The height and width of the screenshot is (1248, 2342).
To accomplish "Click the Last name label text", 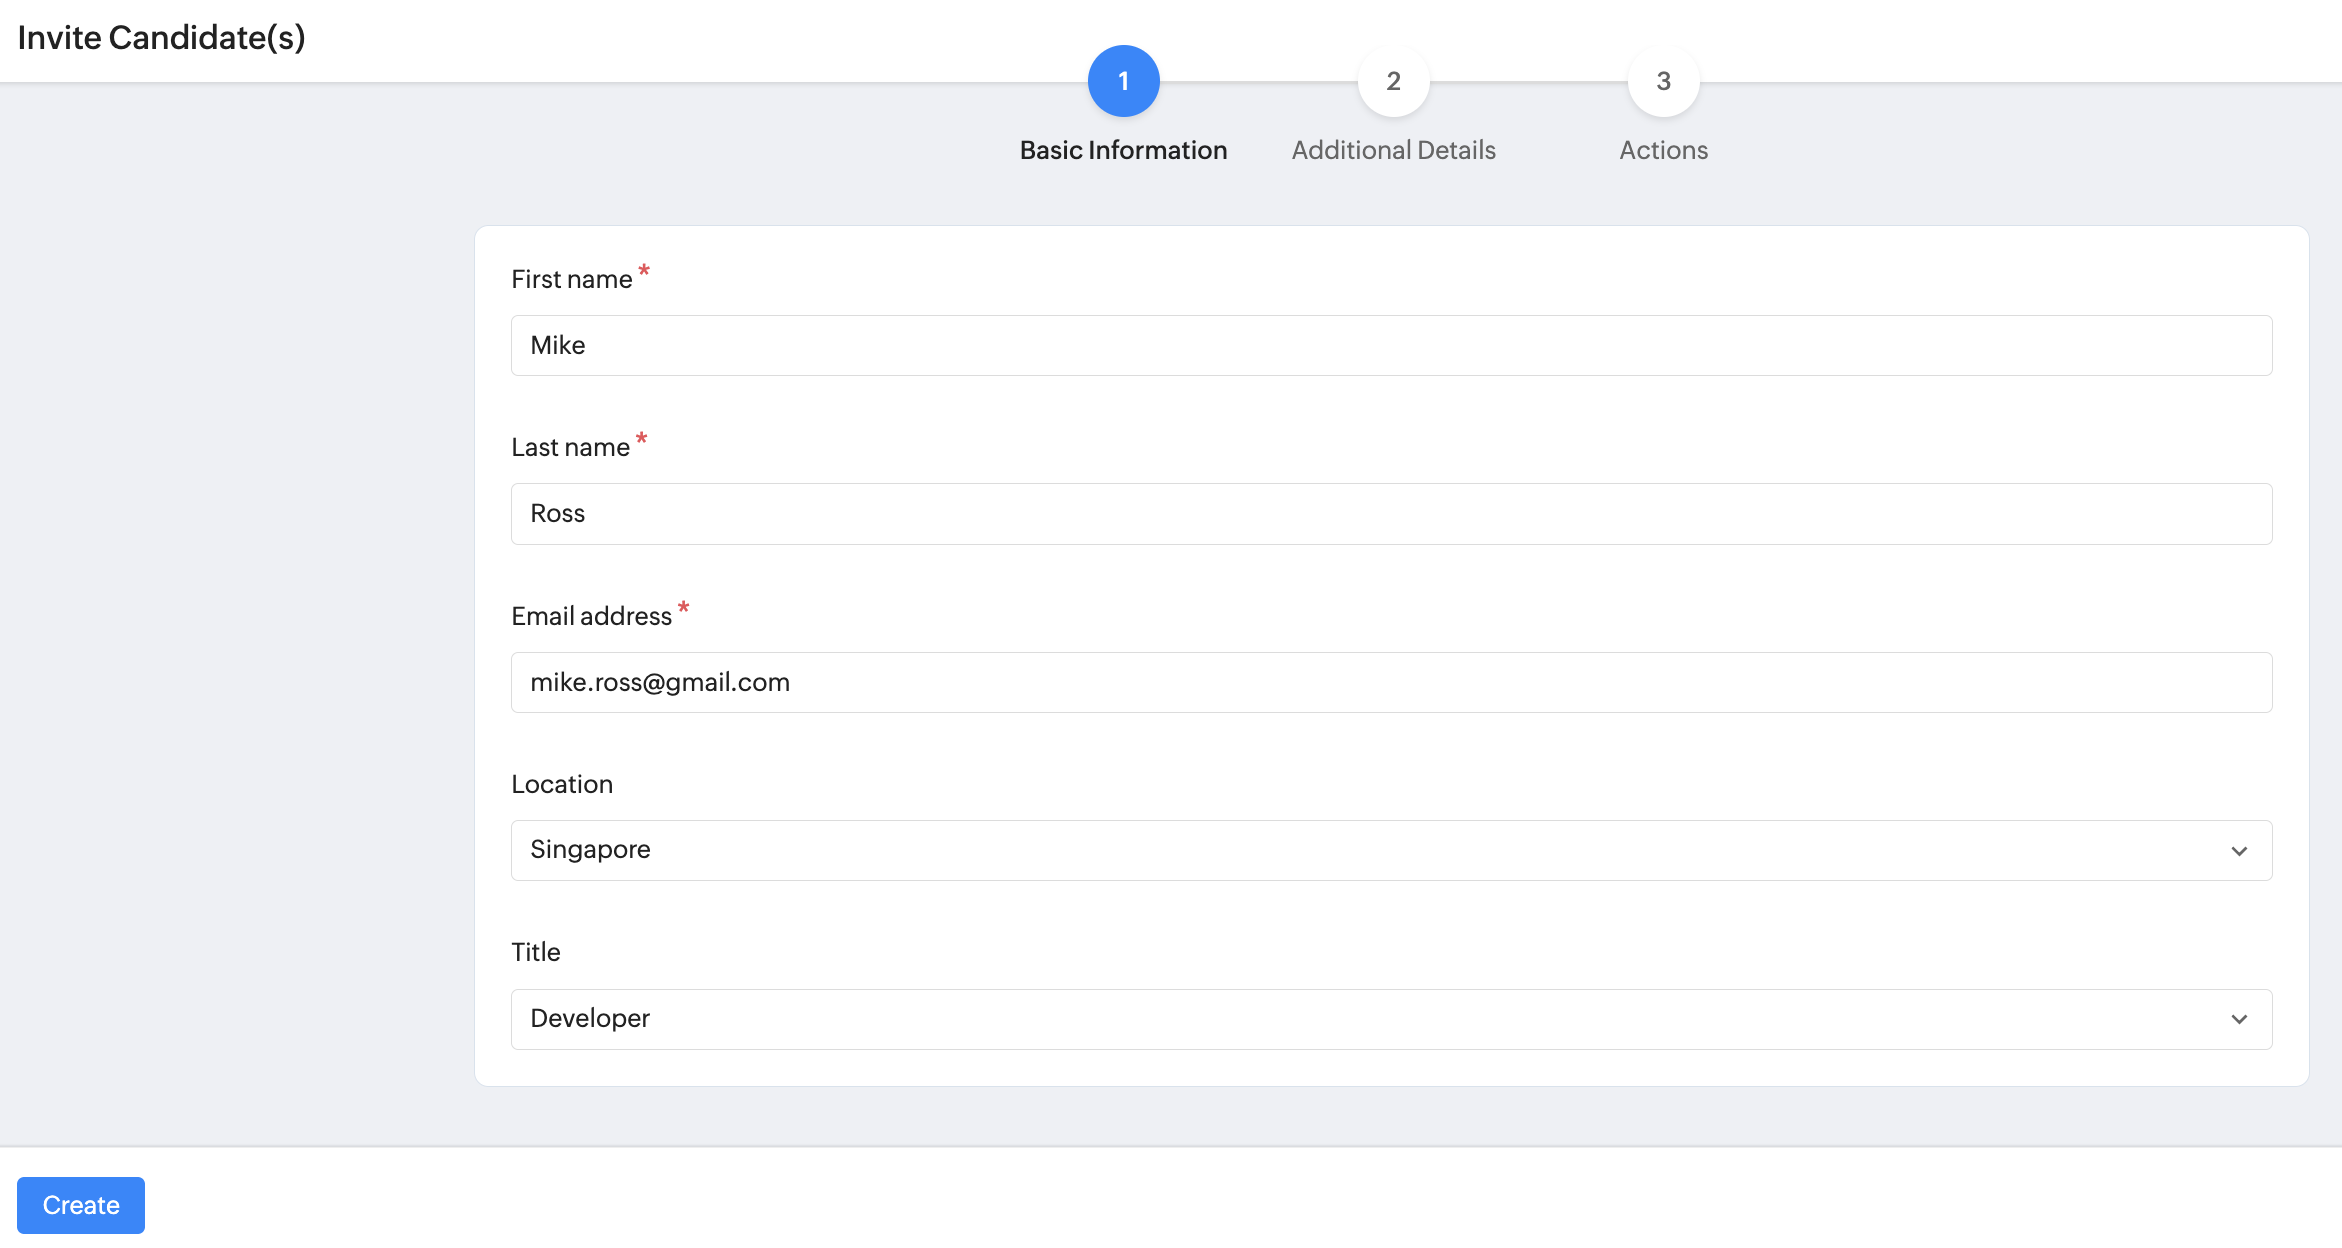I will coord(570,447).
